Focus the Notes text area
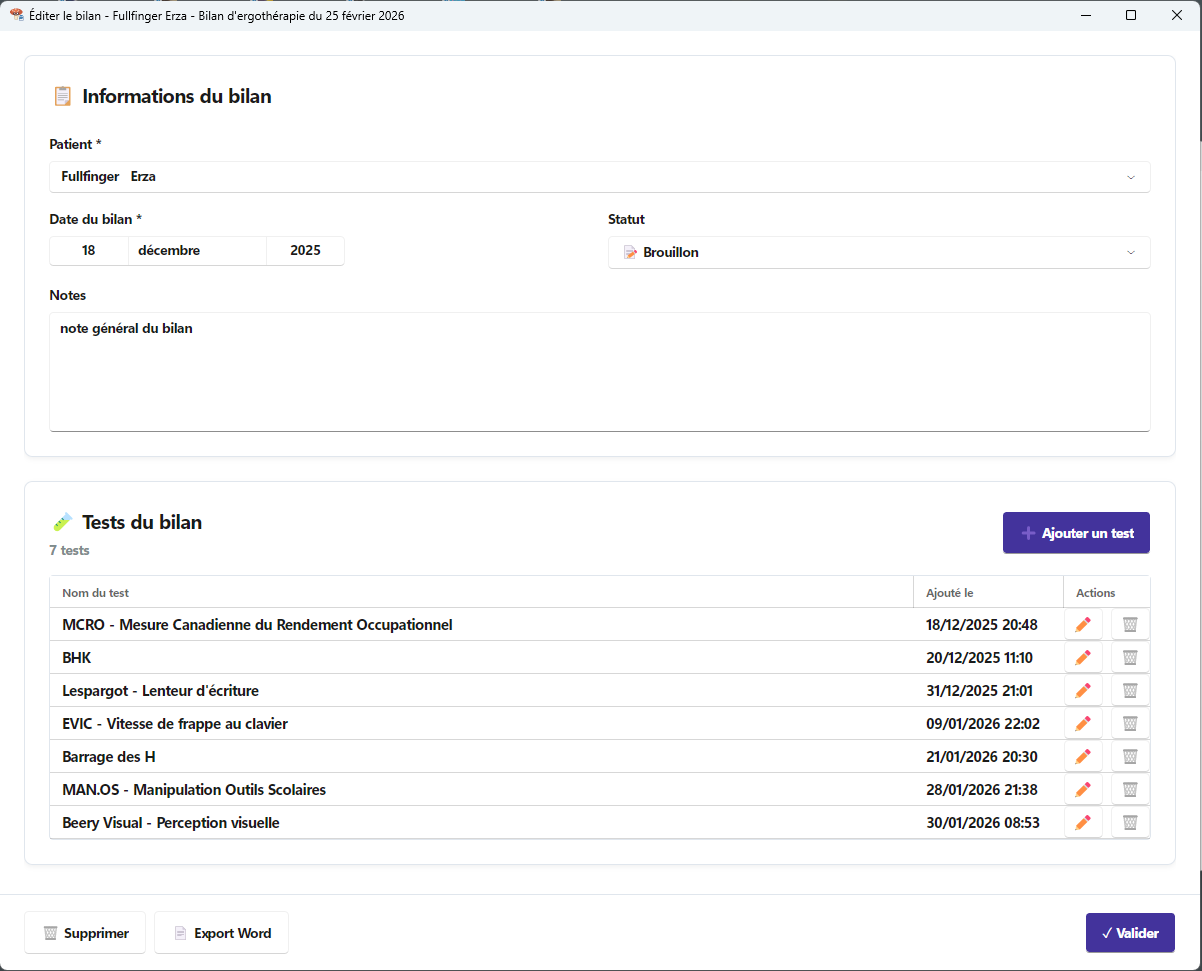Screen dimensions: 1202x971 (600, 372)
